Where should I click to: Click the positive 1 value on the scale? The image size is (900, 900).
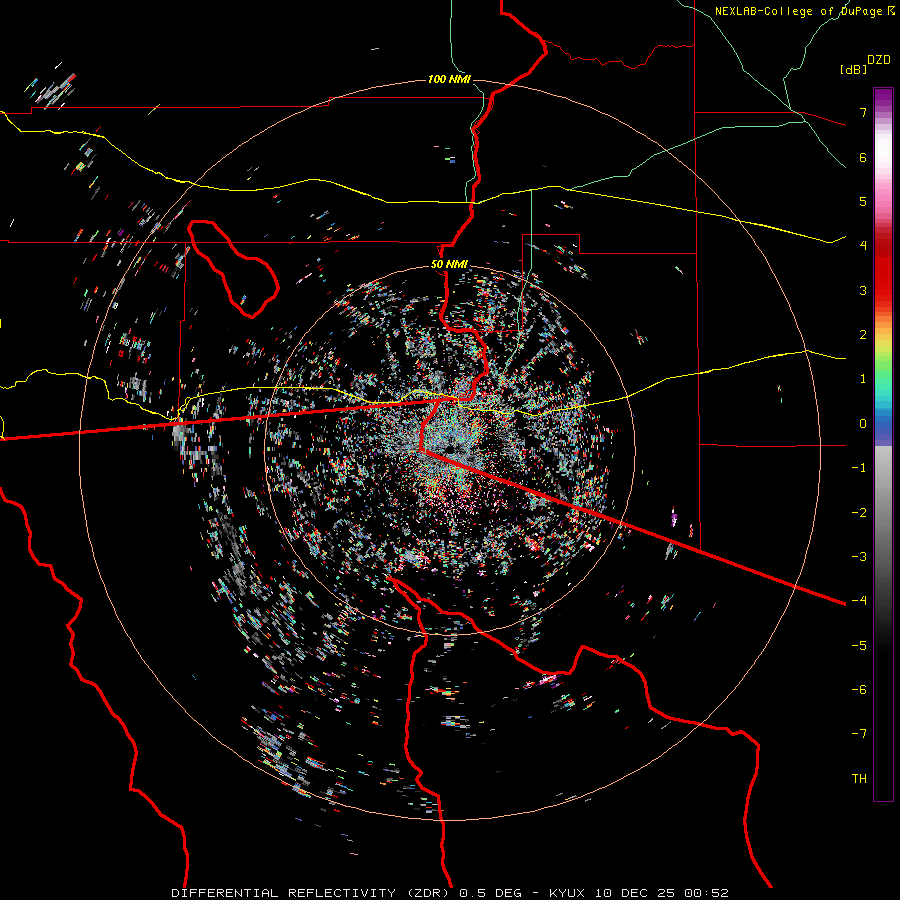click(863, 379)
